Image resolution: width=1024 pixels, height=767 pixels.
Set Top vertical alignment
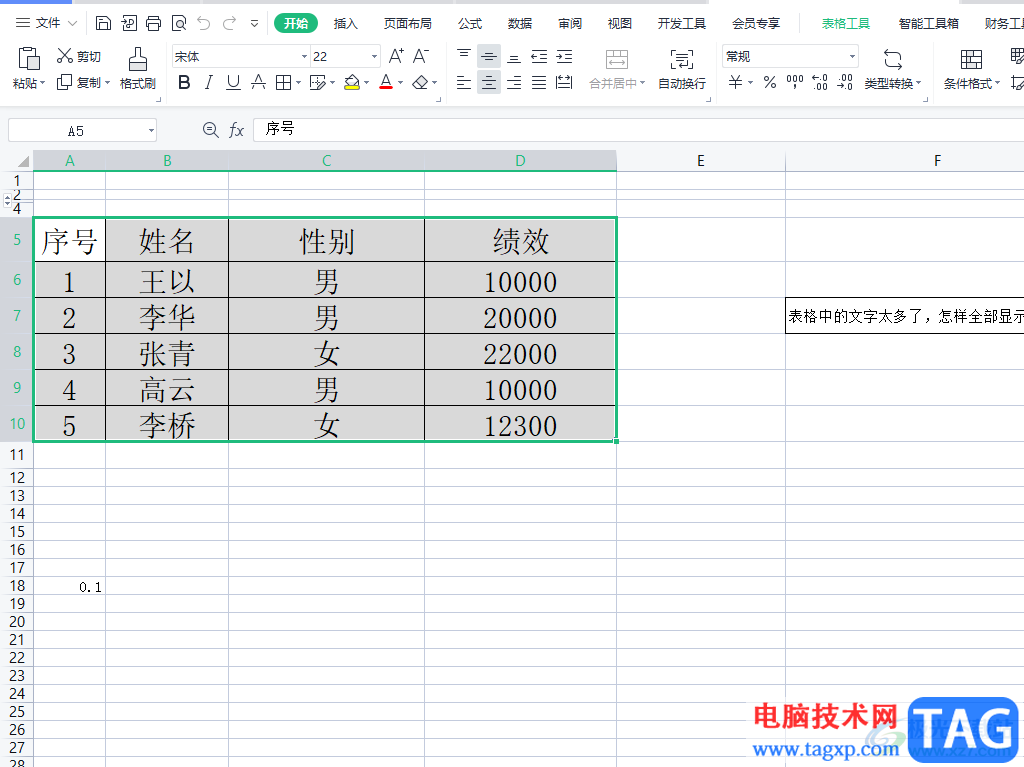(x=464, y=56)
